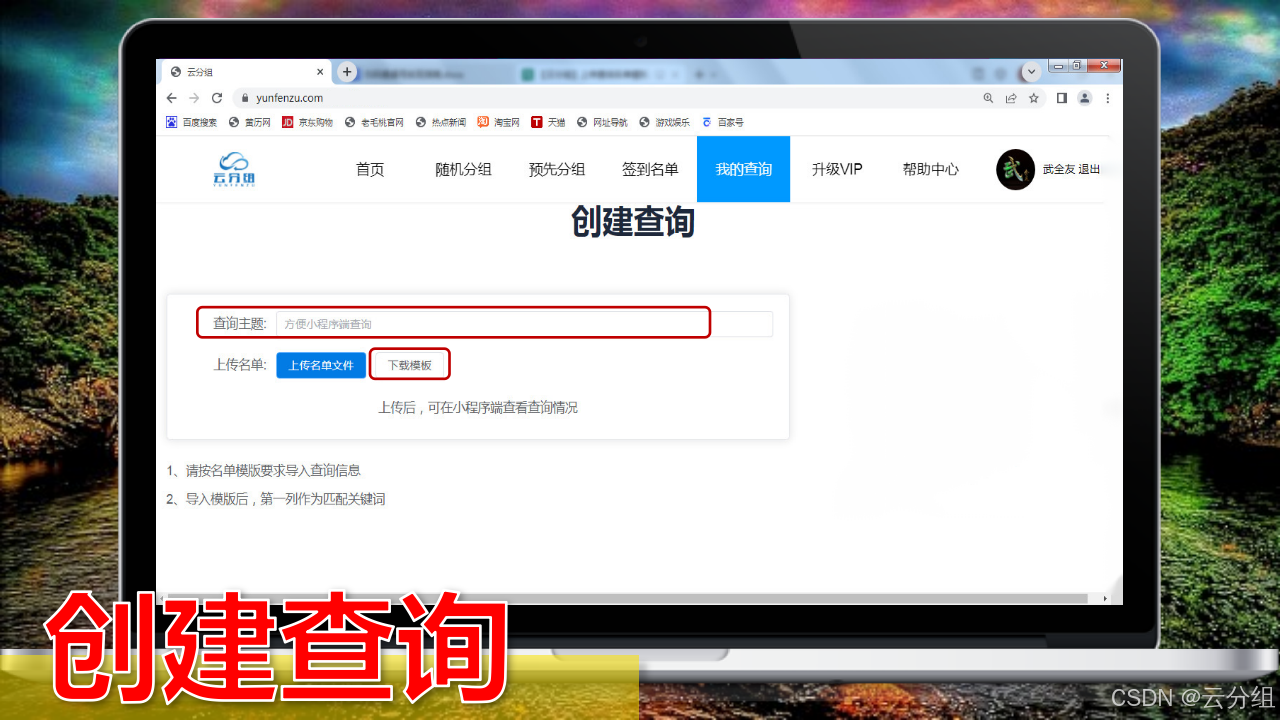Open a new tab with plus button
This screenshot has height=720, width=1280.
point(347,72)
